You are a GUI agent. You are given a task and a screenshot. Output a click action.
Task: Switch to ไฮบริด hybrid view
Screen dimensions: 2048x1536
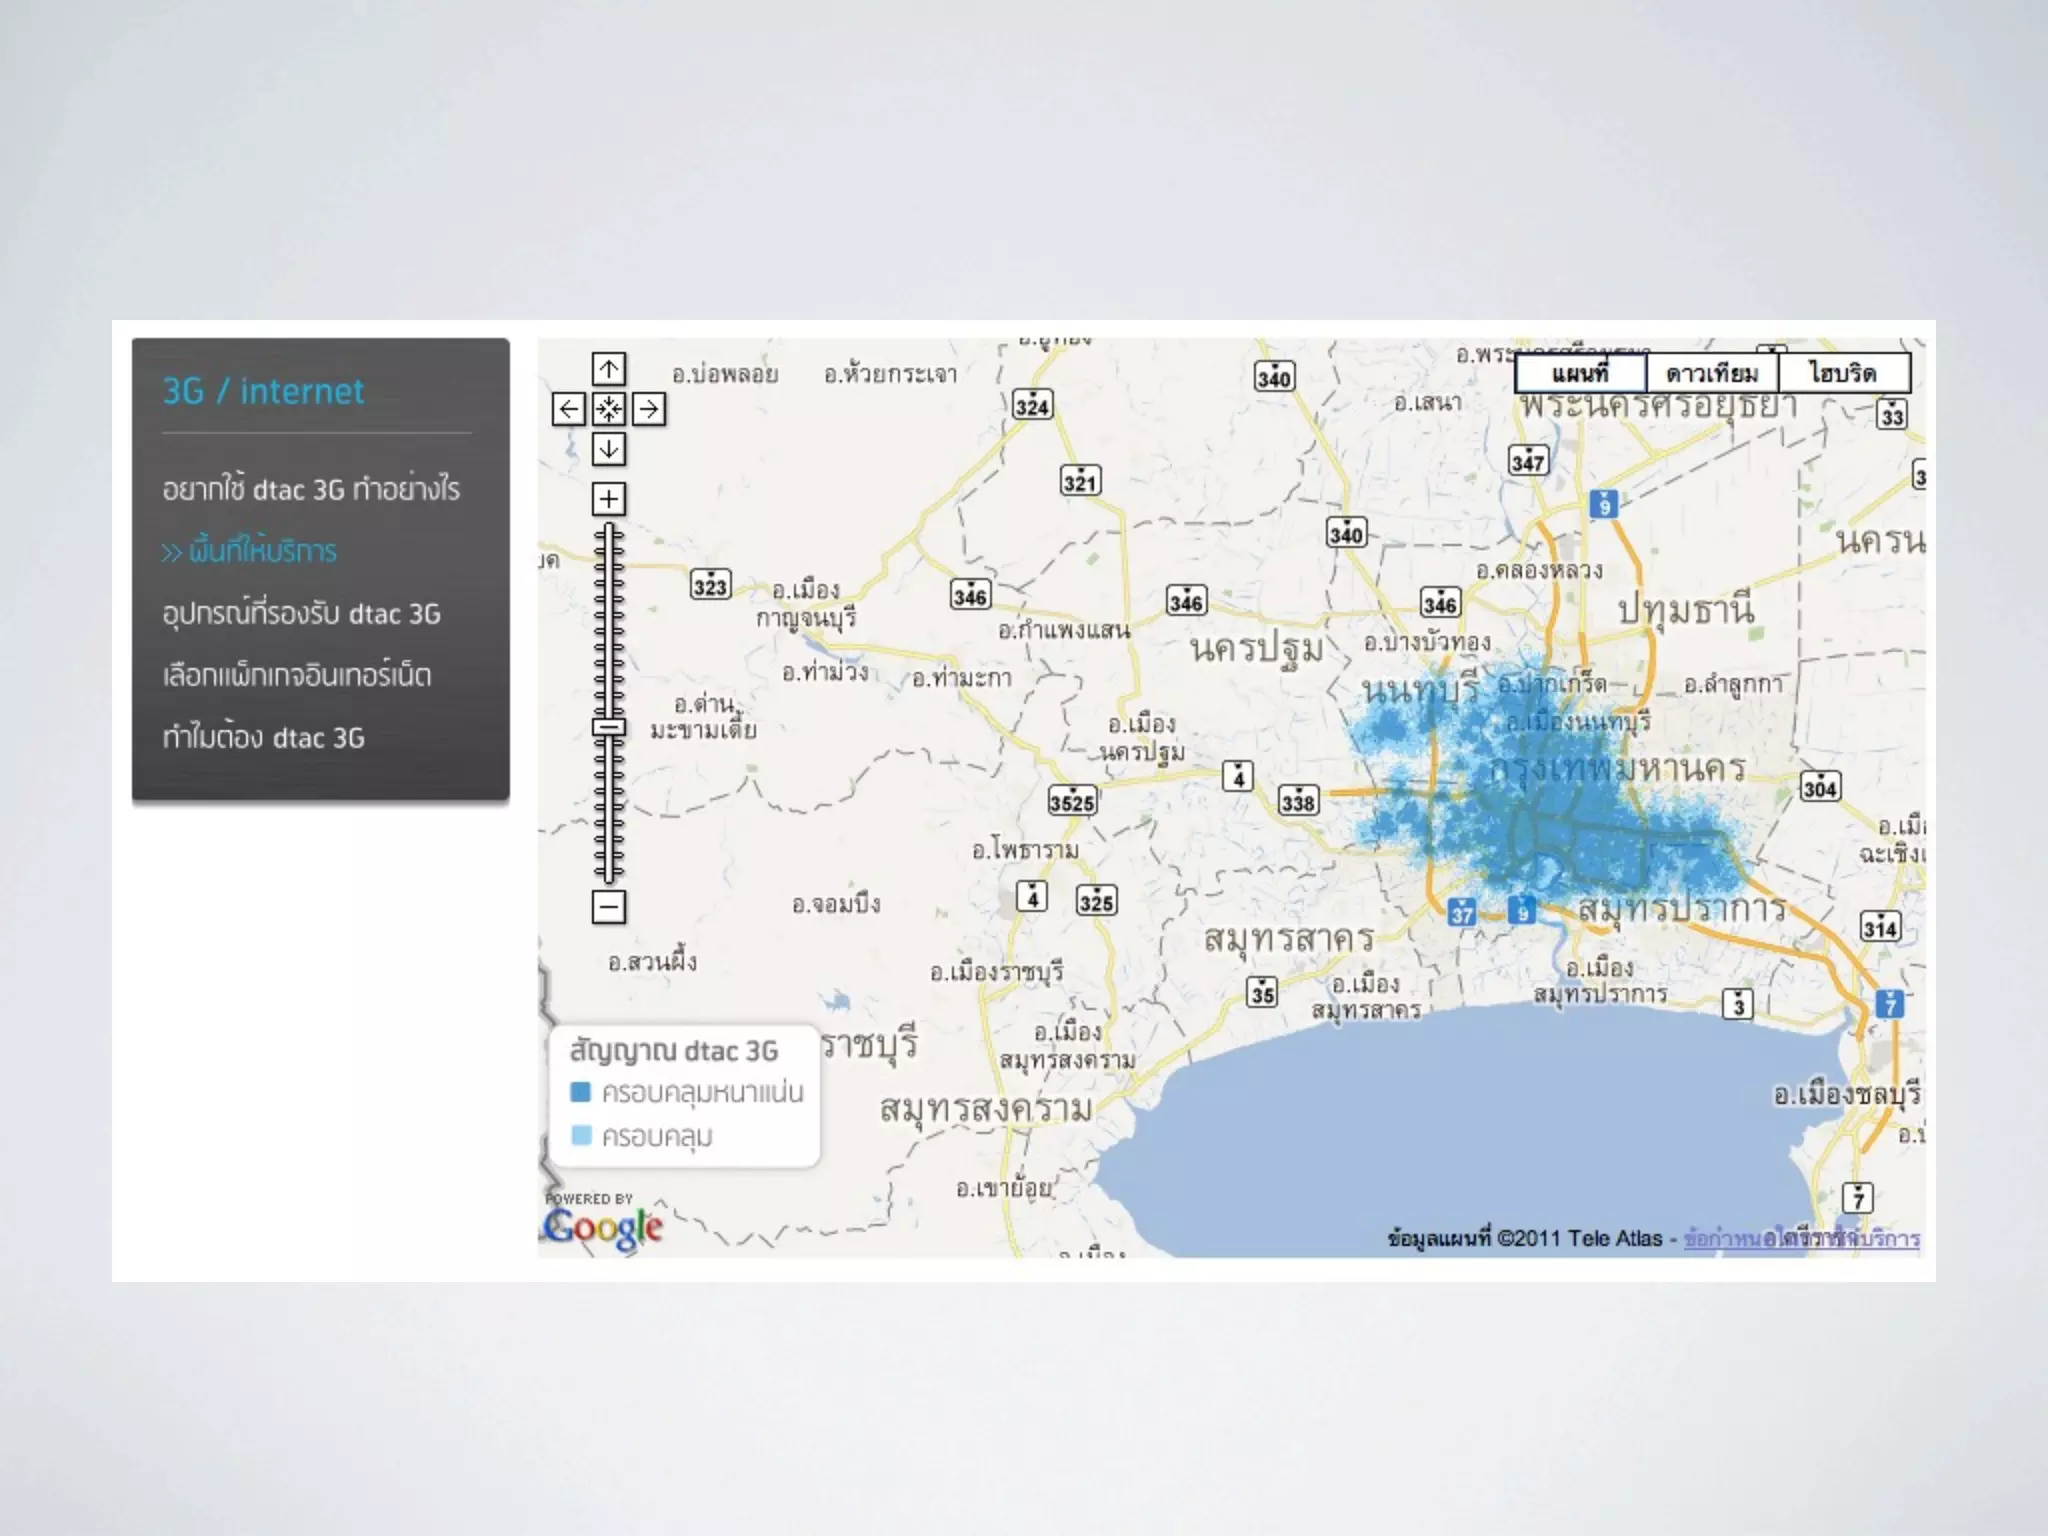pyautogui.click(x=1843, y=373)
